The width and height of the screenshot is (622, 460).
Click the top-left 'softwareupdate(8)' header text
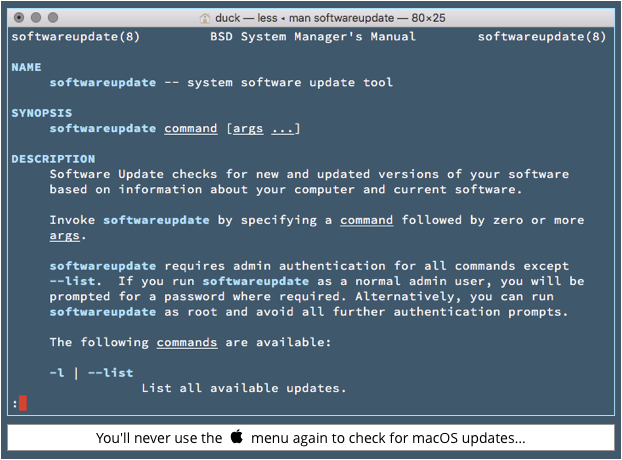click(76, 36)
